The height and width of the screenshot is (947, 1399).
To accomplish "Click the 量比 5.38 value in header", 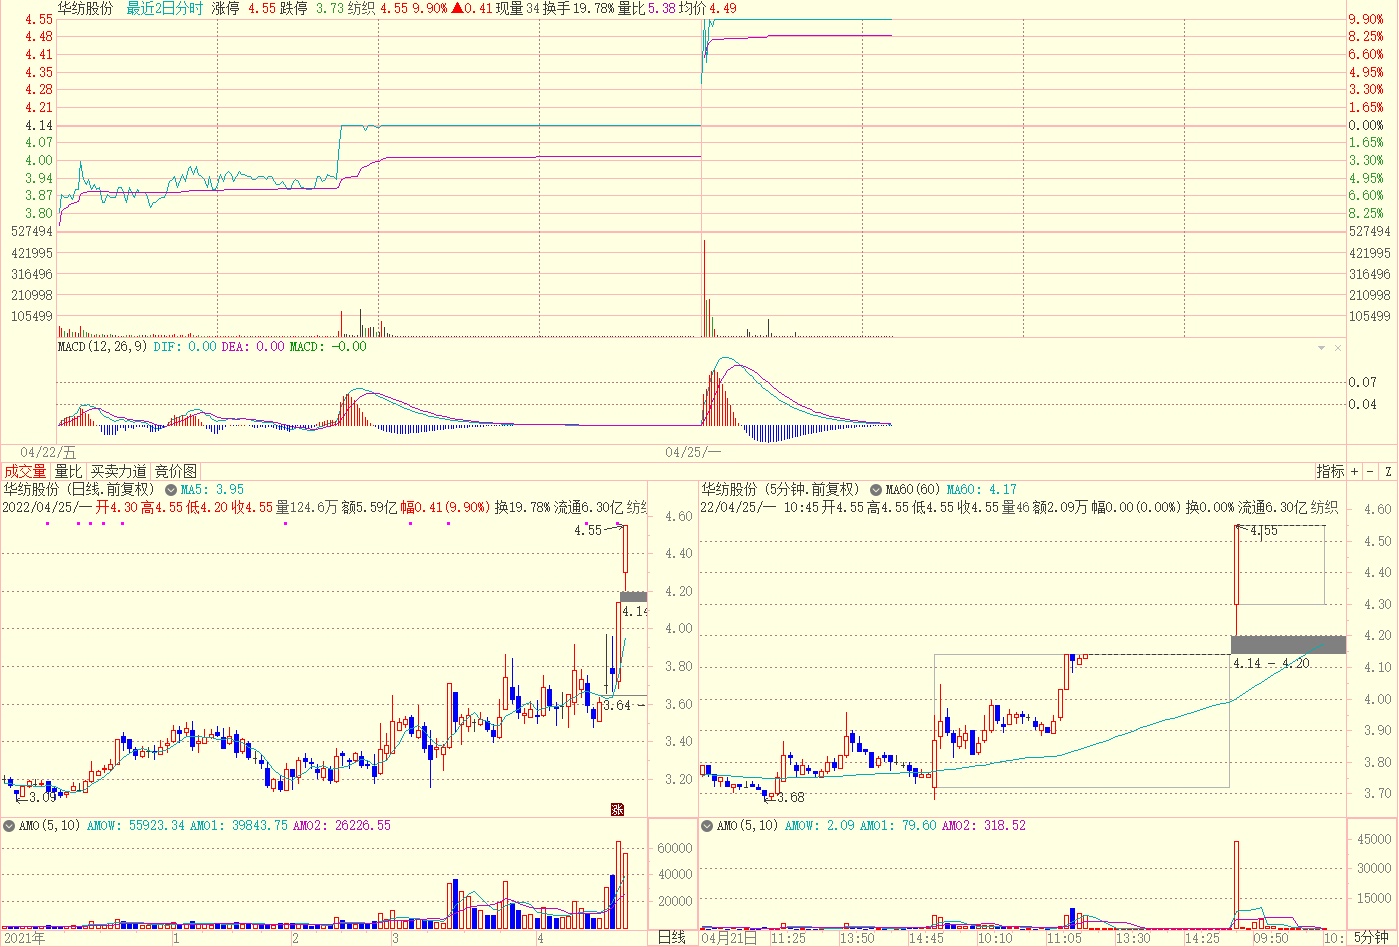I will point(645,8).
